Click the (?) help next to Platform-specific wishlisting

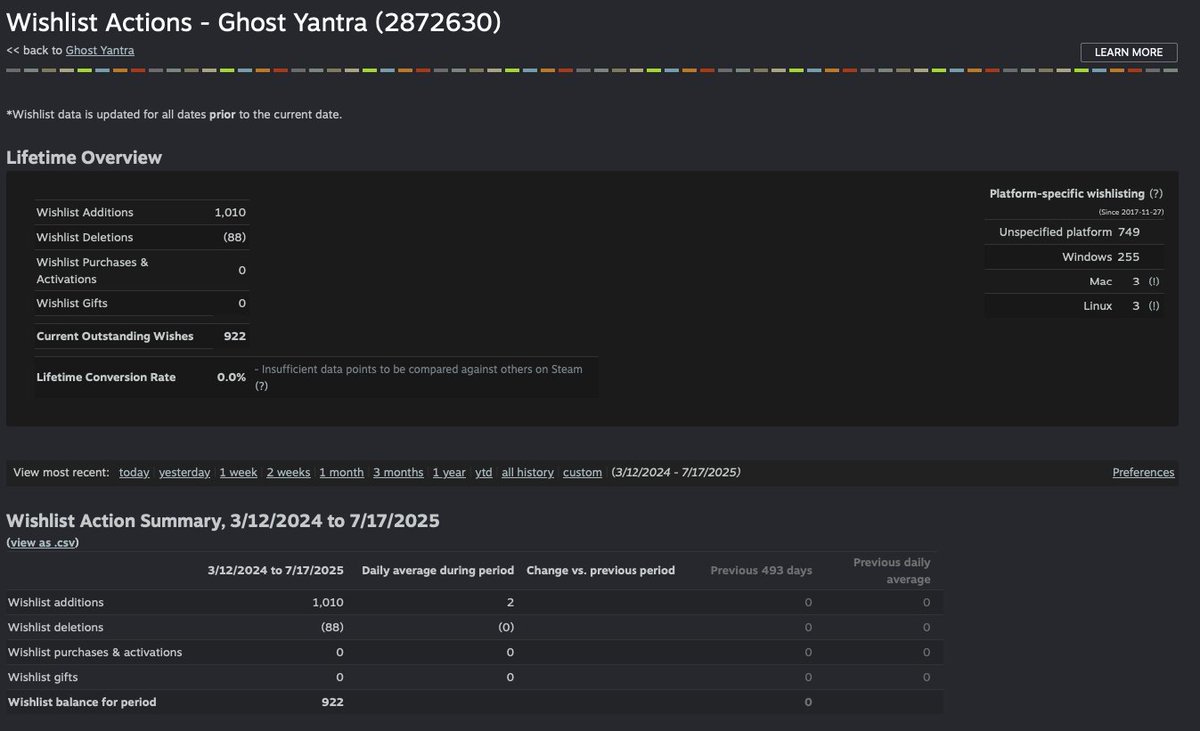pyautogui.click(x=1156, y=193)
